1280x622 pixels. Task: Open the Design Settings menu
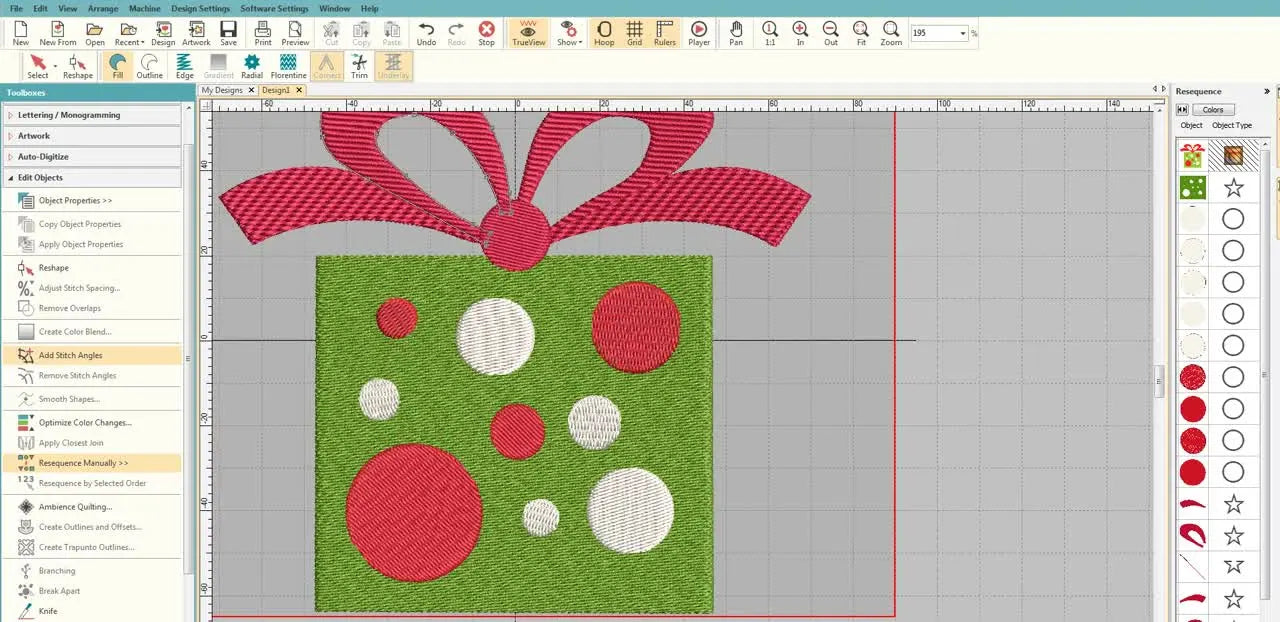[200, 8]
